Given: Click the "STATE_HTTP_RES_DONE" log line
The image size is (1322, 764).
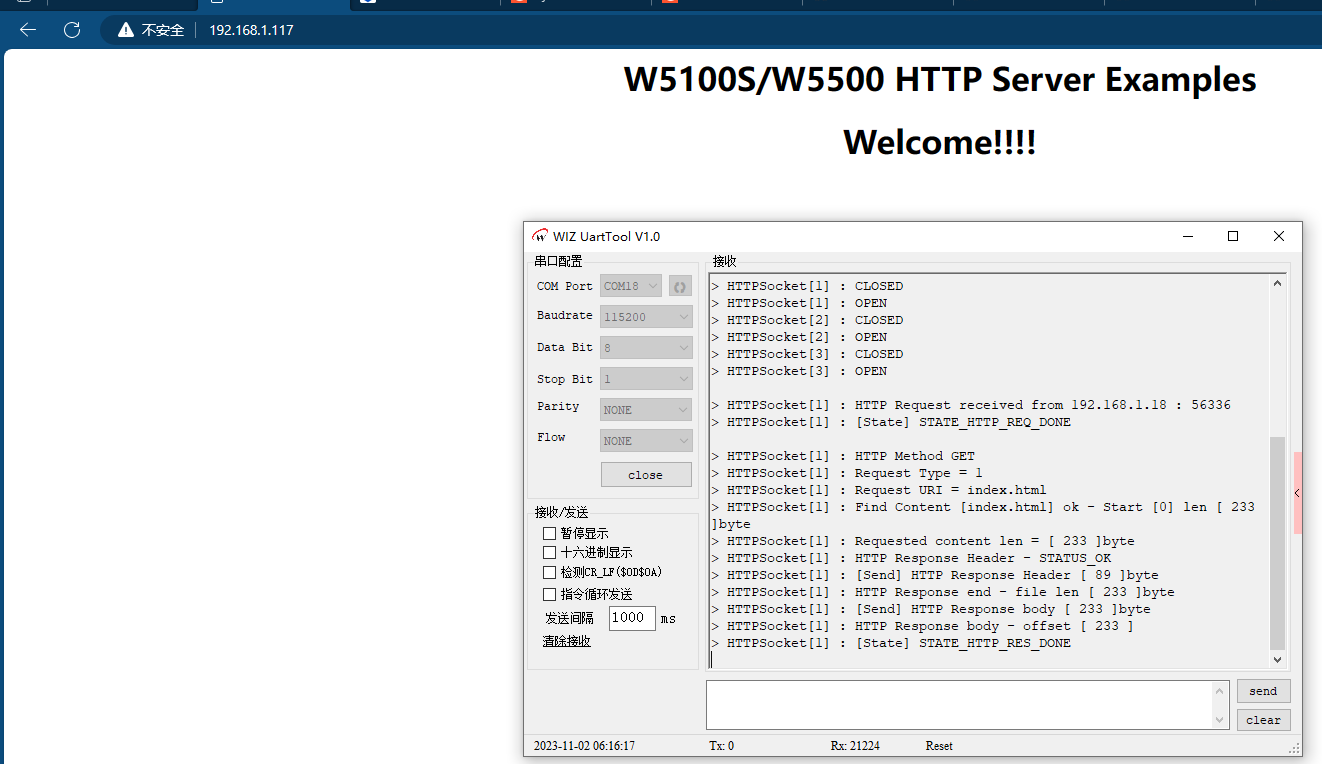Looking at the screenshot, I should (x=891, y=643).
